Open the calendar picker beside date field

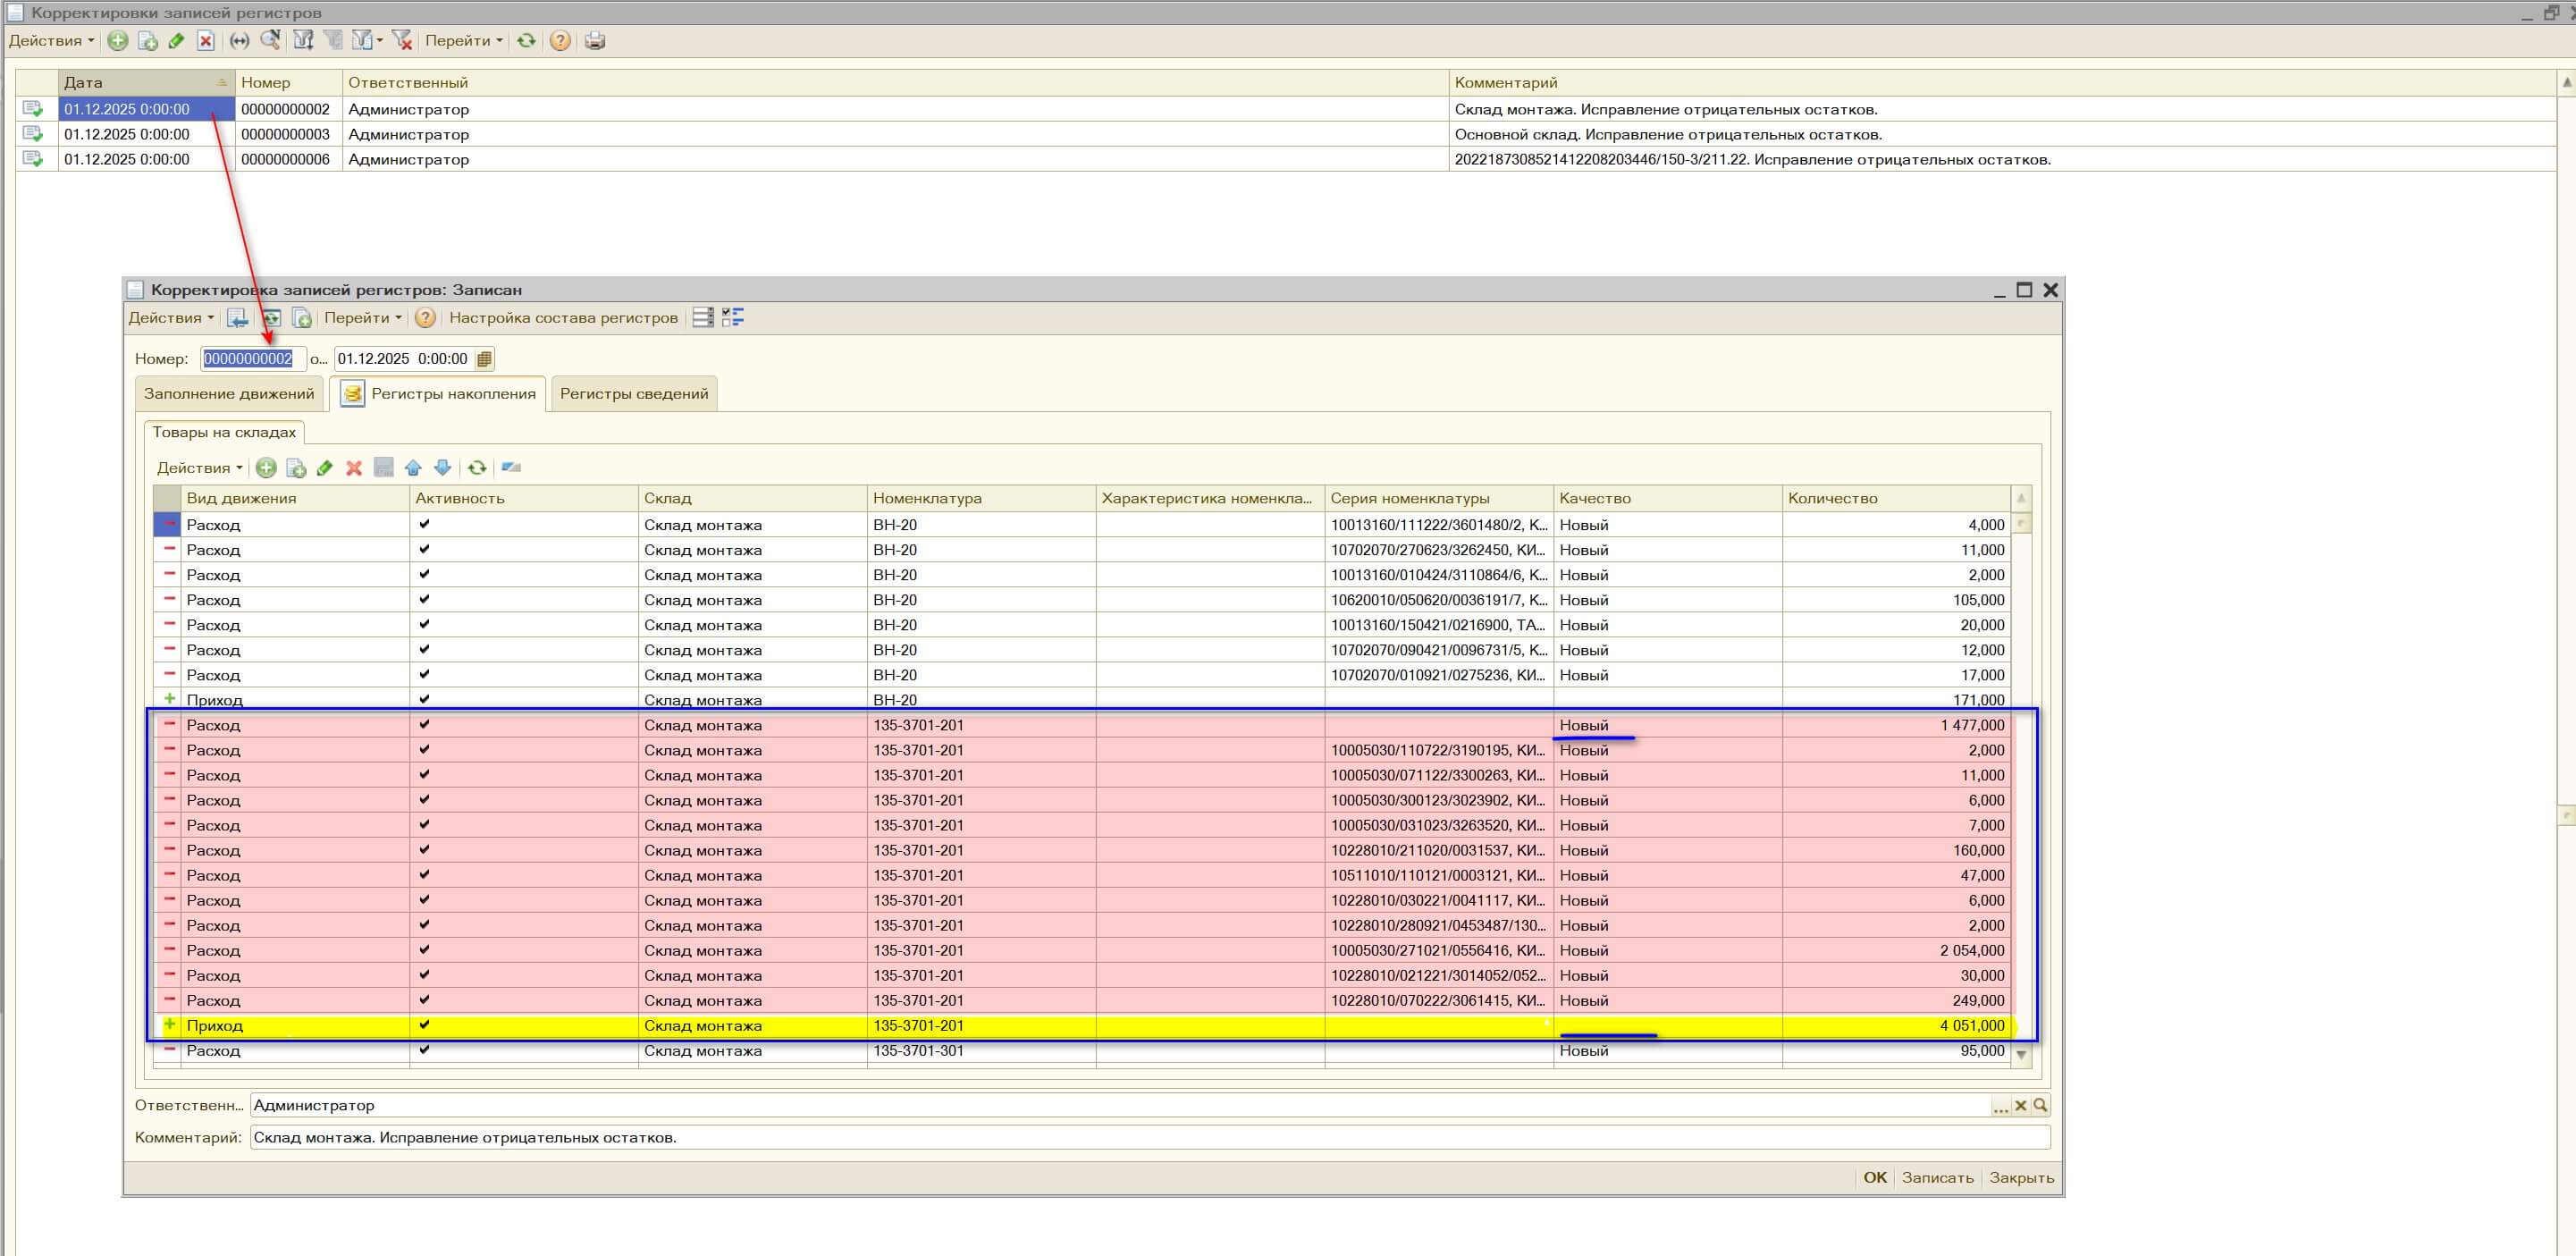click(x=484, y=359)
